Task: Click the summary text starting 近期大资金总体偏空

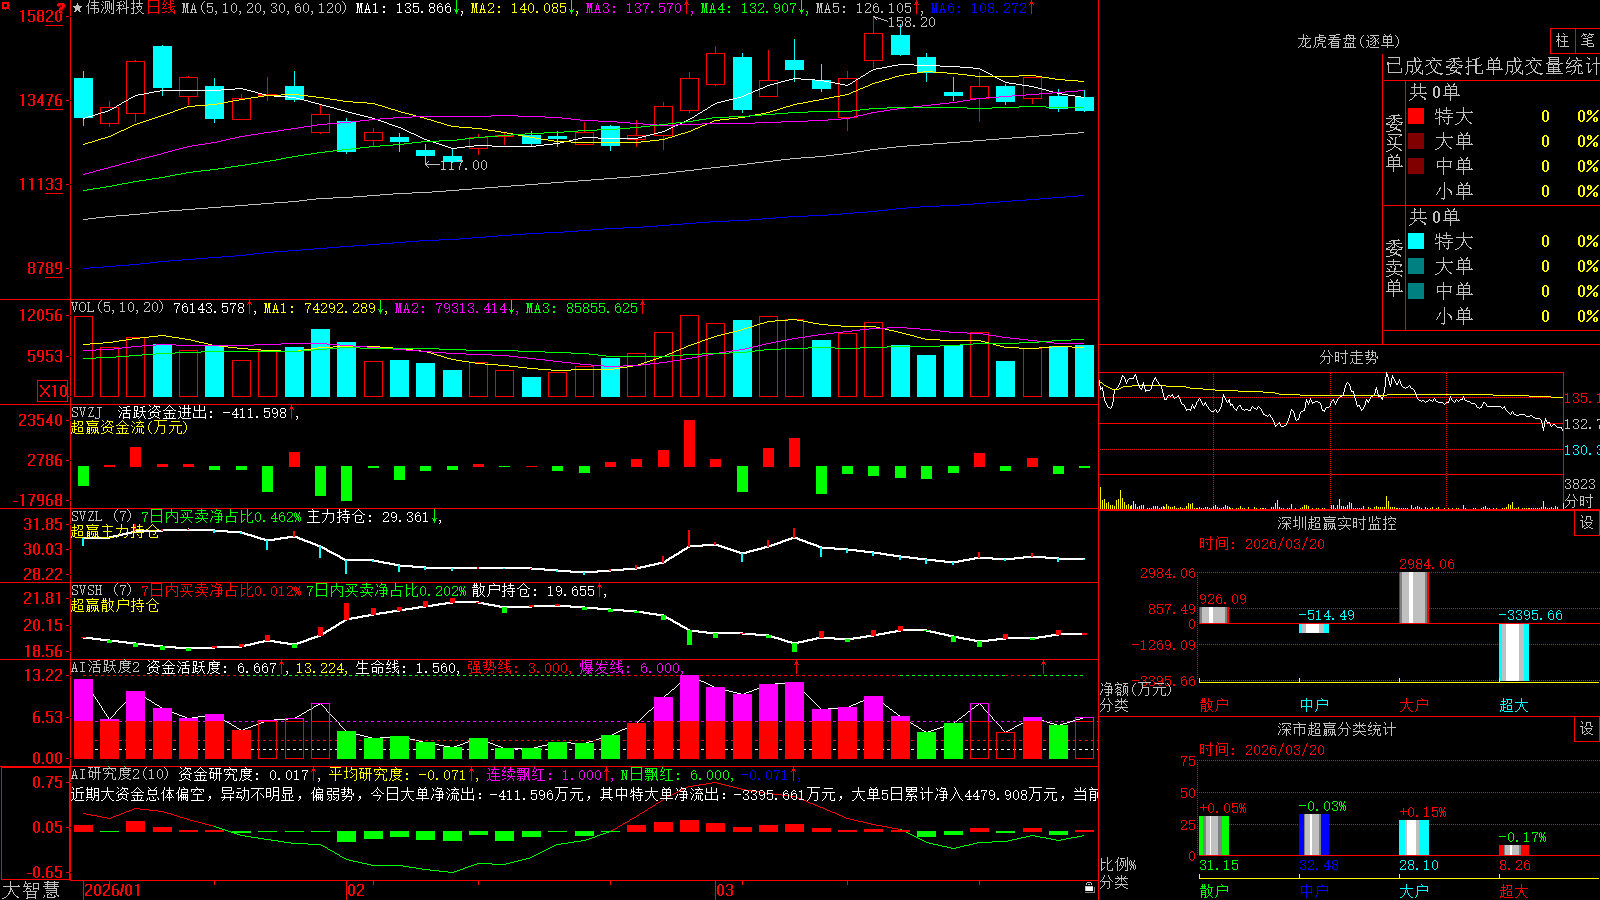Action: coord(584,794)
